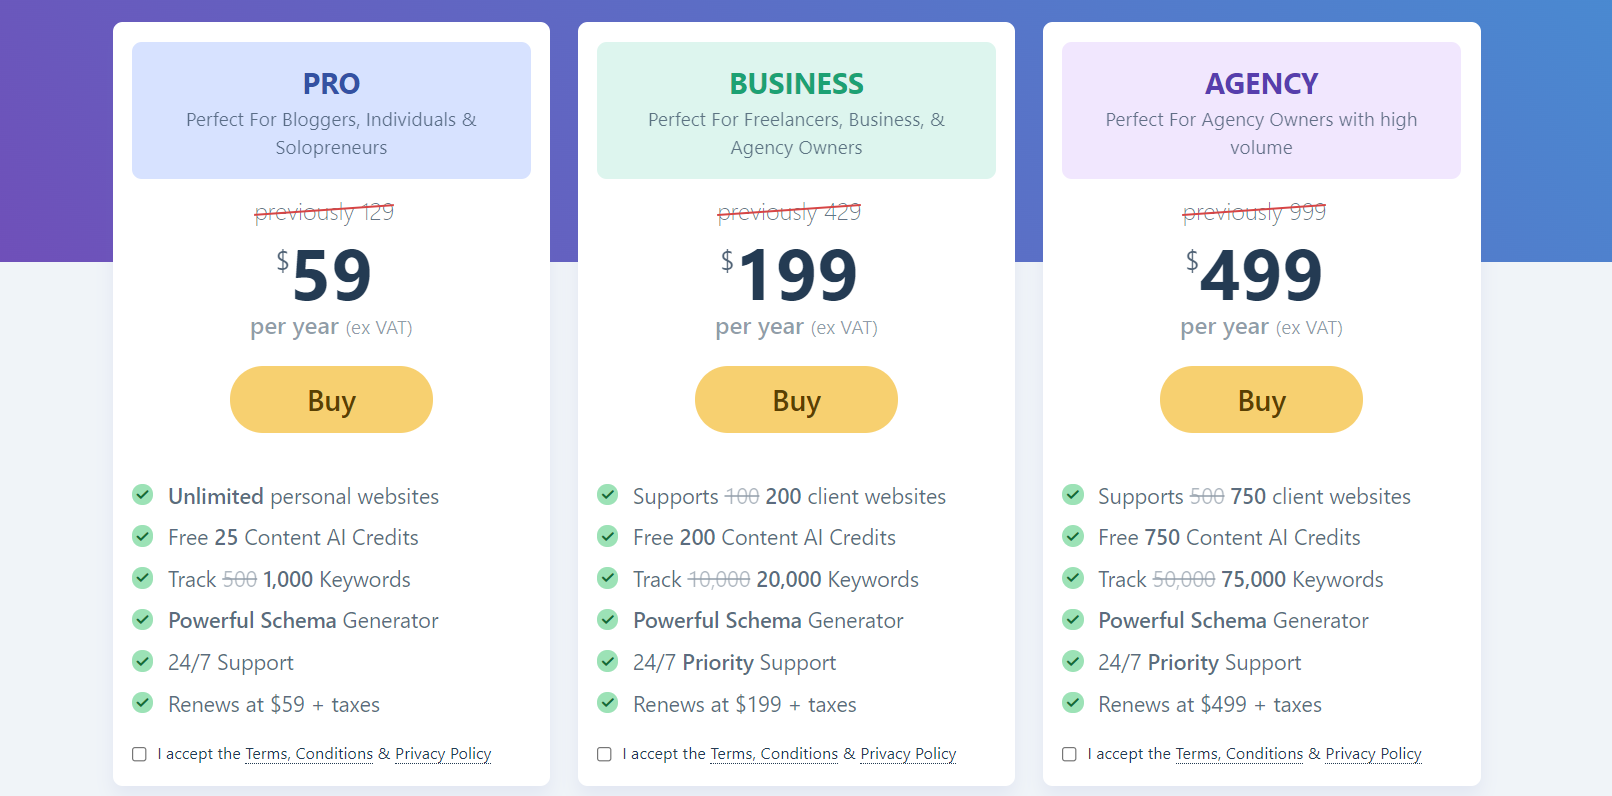Open Privacy Policy link in AGENCY card
The width and height of the screenshot is (1612, 796).
(1373, 754)
